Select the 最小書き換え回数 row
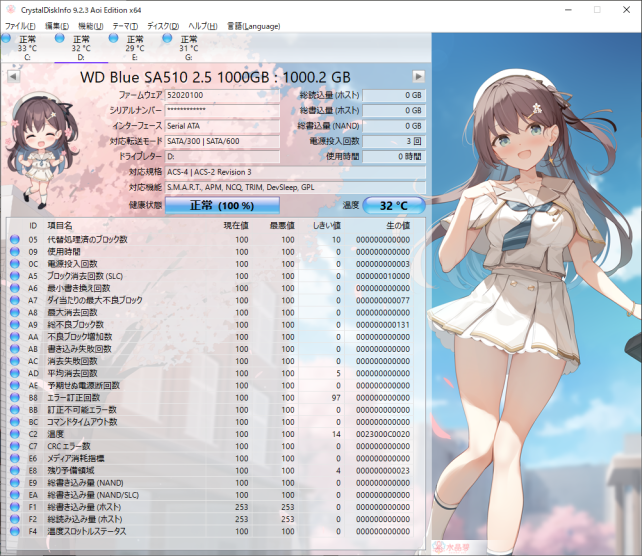This screenshot has width=642, height=556. pos(211,288)
